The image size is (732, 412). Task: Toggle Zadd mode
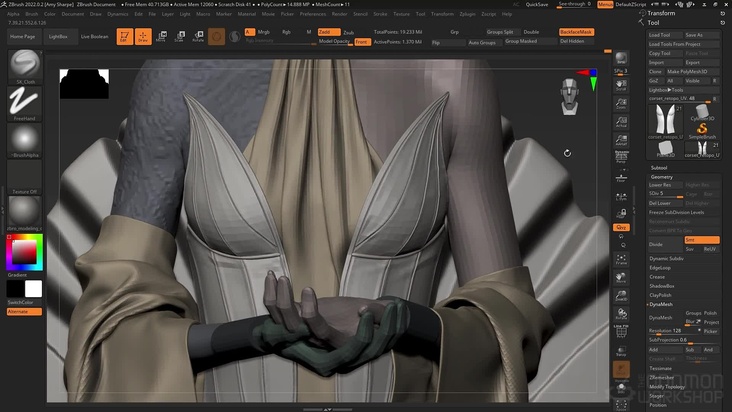[x=329, y=32]
